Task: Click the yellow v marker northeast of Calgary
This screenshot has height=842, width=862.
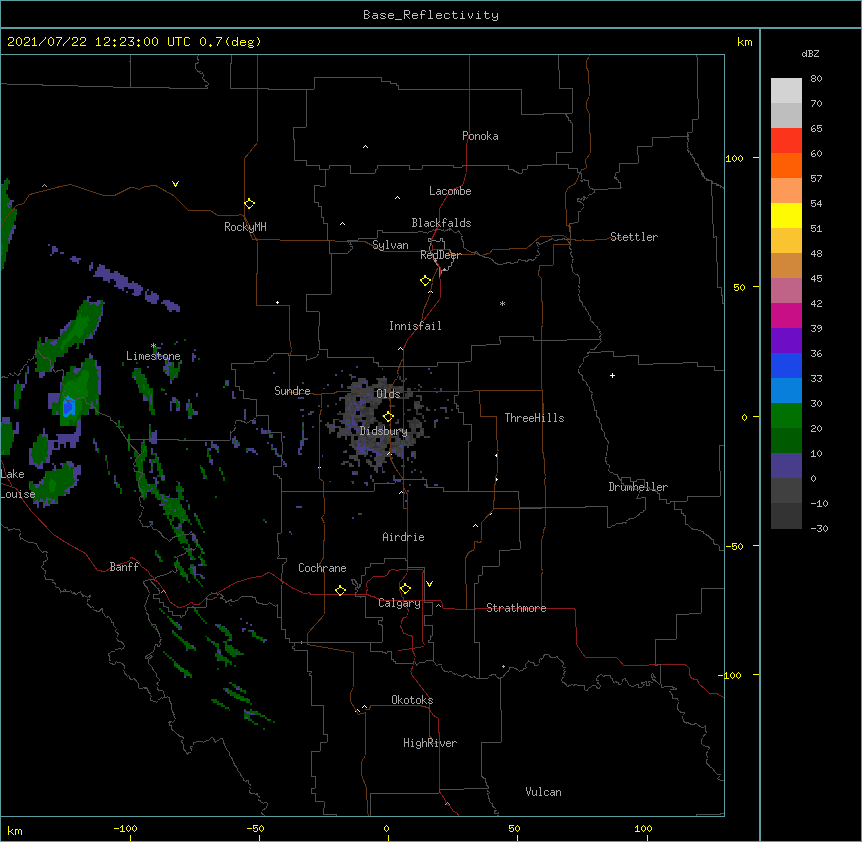Action: tap(429, 584)
